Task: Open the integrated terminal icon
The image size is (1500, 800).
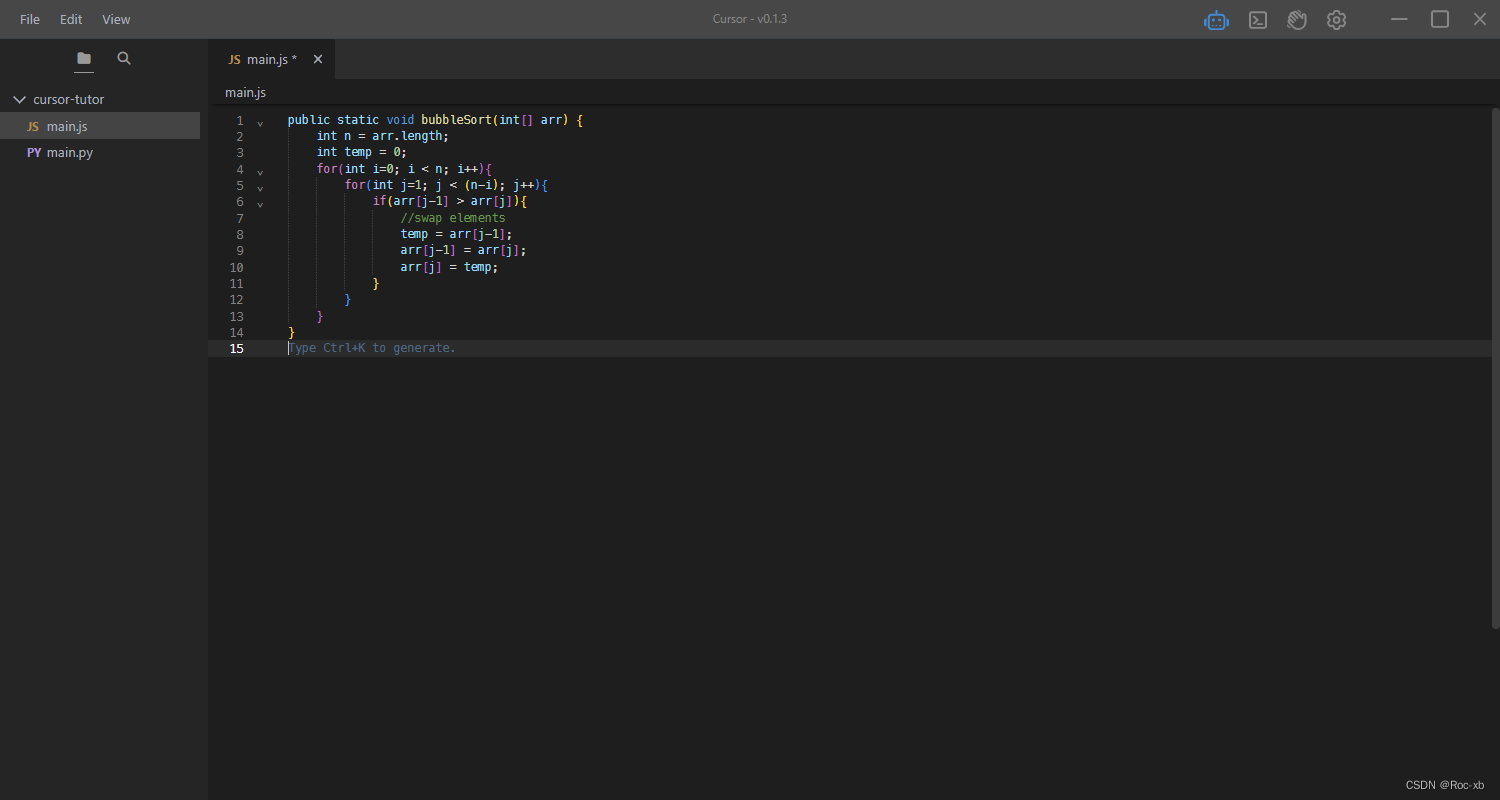Action: pos(1257,19)
